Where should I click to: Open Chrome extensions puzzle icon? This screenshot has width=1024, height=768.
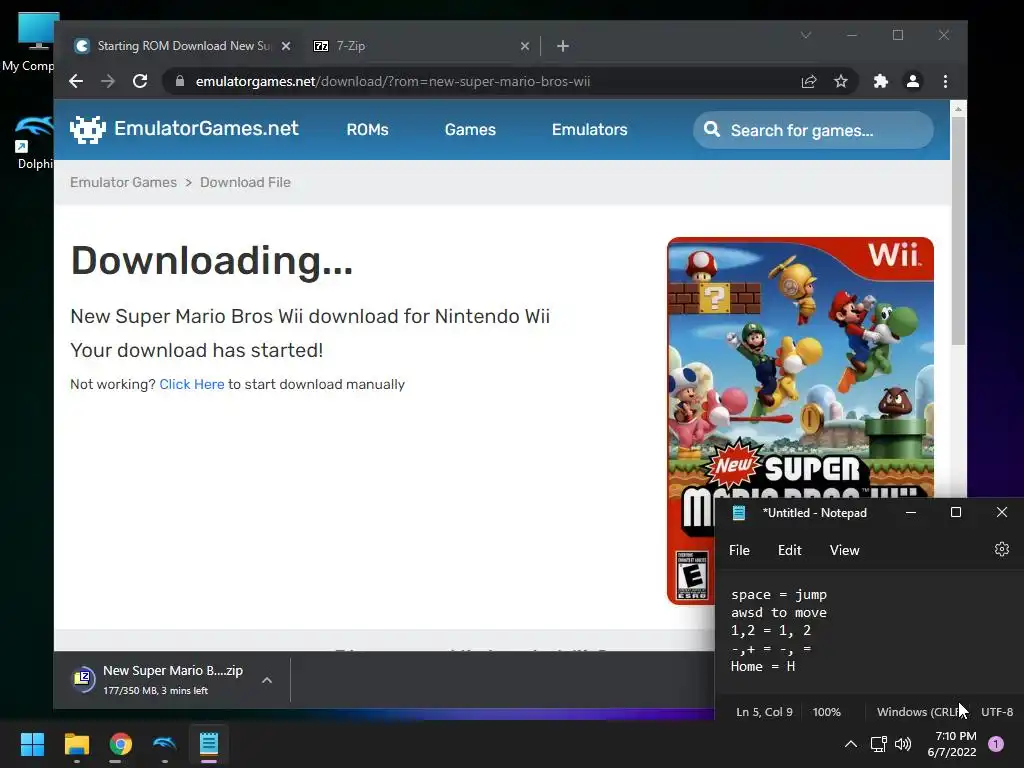point(880,81)
